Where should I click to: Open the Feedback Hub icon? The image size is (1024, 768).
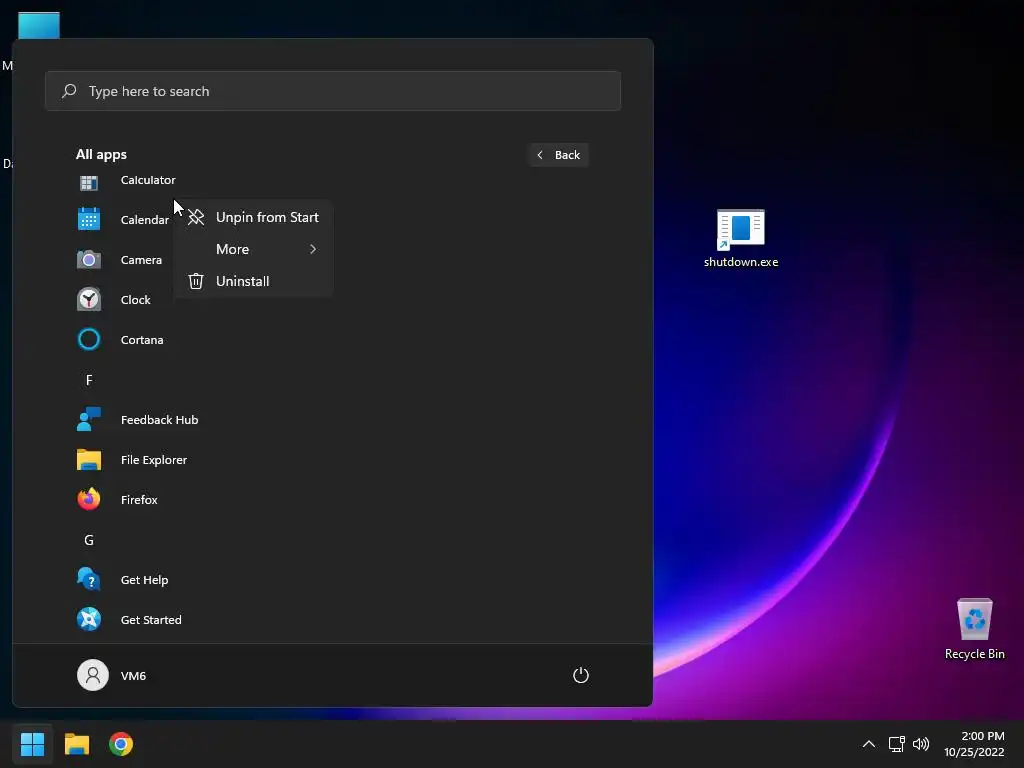[89, 419]
